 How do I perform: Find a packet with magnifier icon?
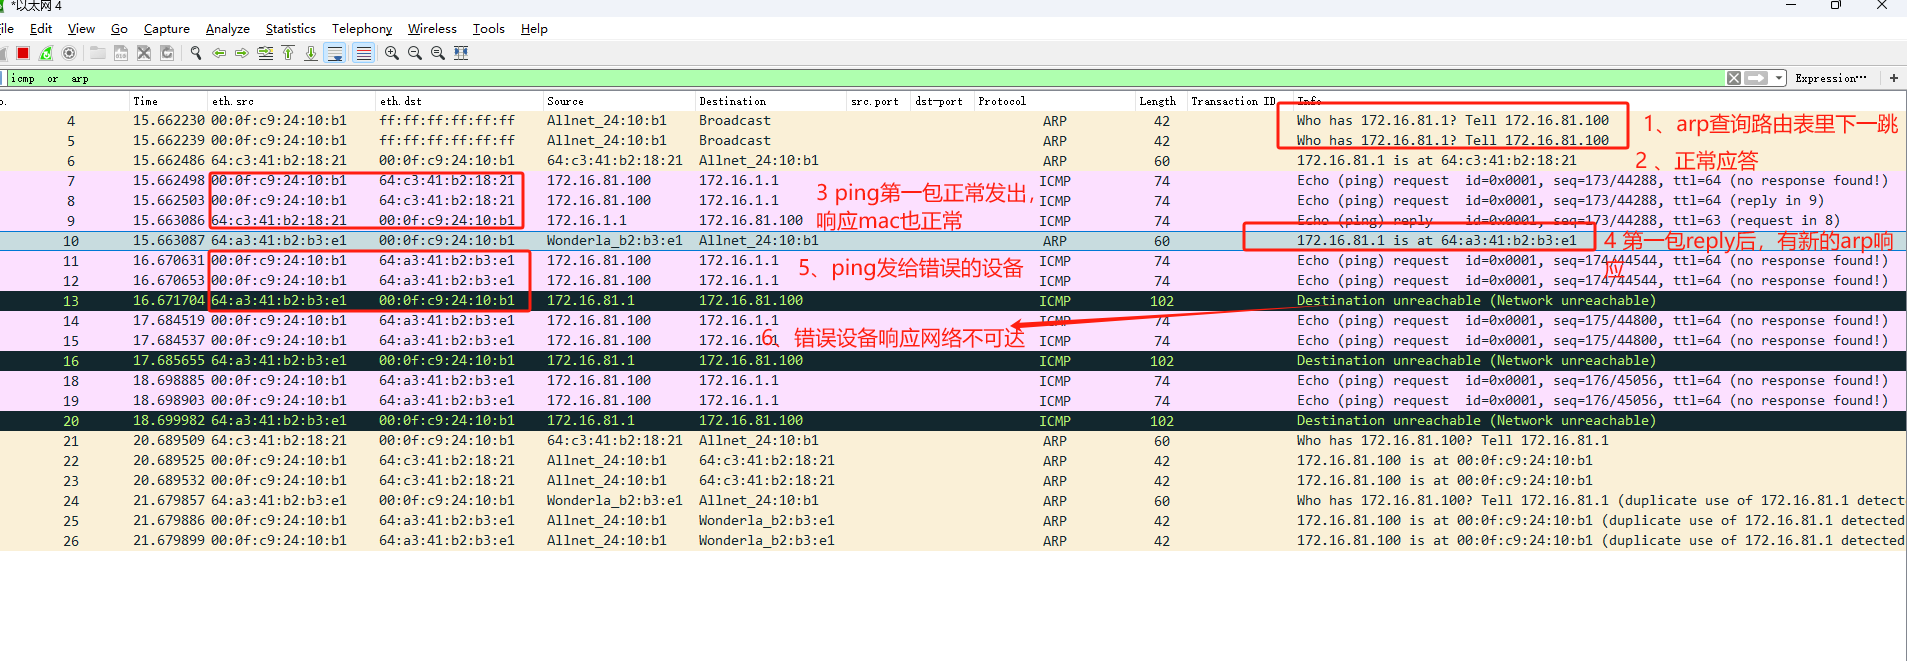196,53
